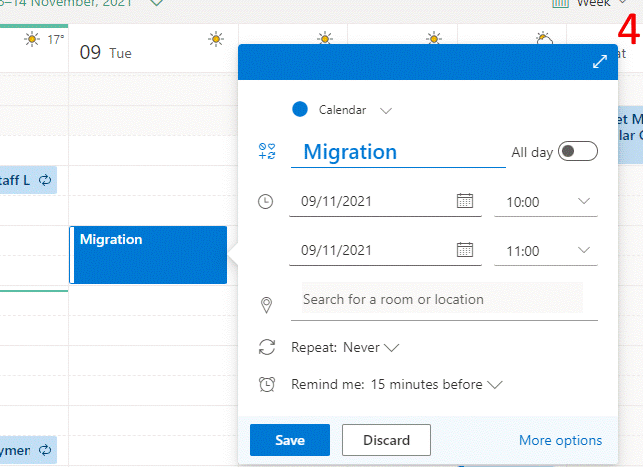Image resolution: width=643 pixels, height=467 pixels.
Task: Open the Week view dropdown
Action: tap(590, 3)
